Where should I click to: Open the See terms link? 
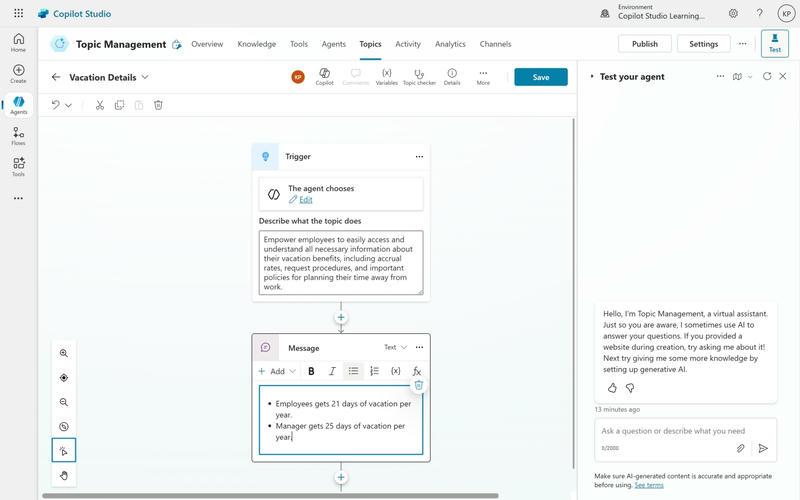click(649, 485)
